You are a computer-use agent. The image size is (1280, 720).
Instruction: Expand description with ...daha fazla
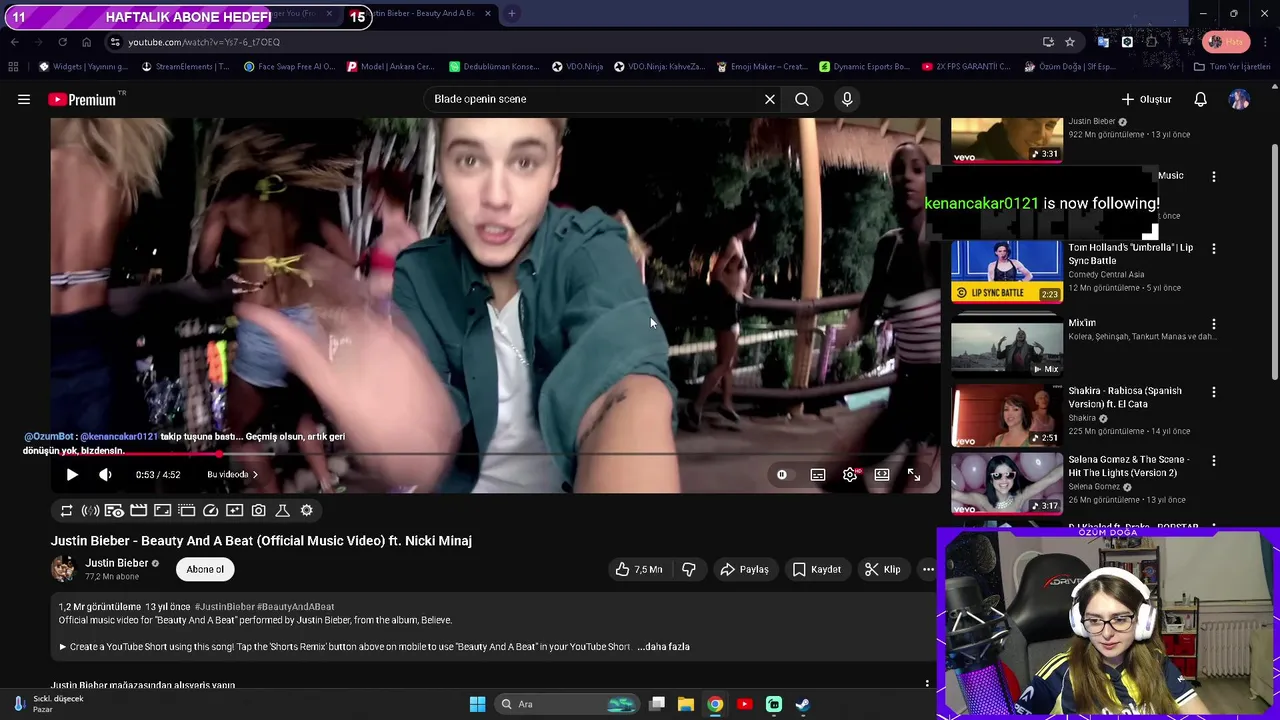click(663, 647)
